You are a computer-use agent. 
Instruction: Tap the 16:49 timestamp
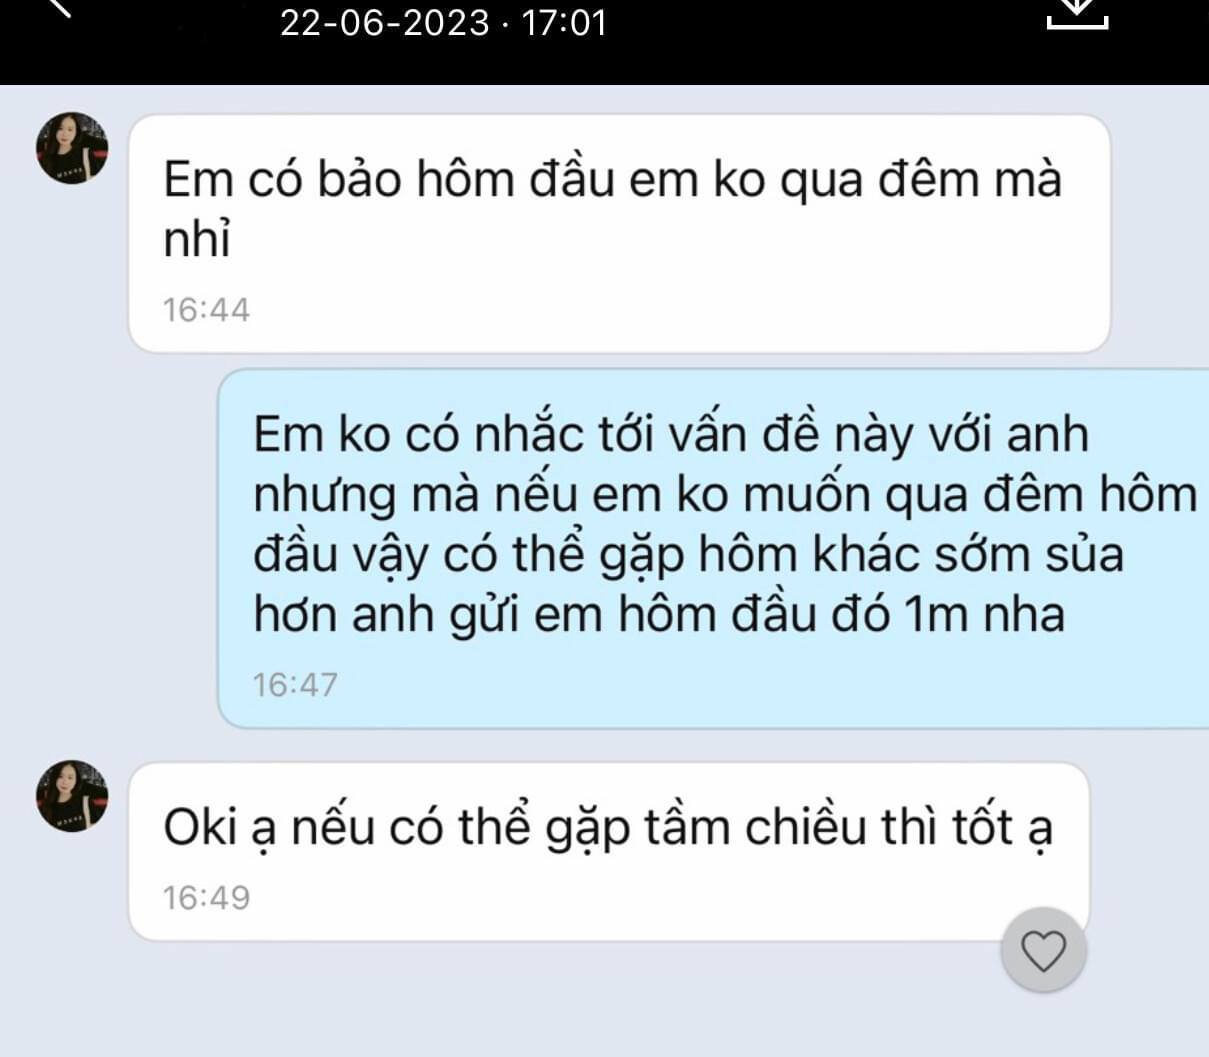(x=206, y=897)
